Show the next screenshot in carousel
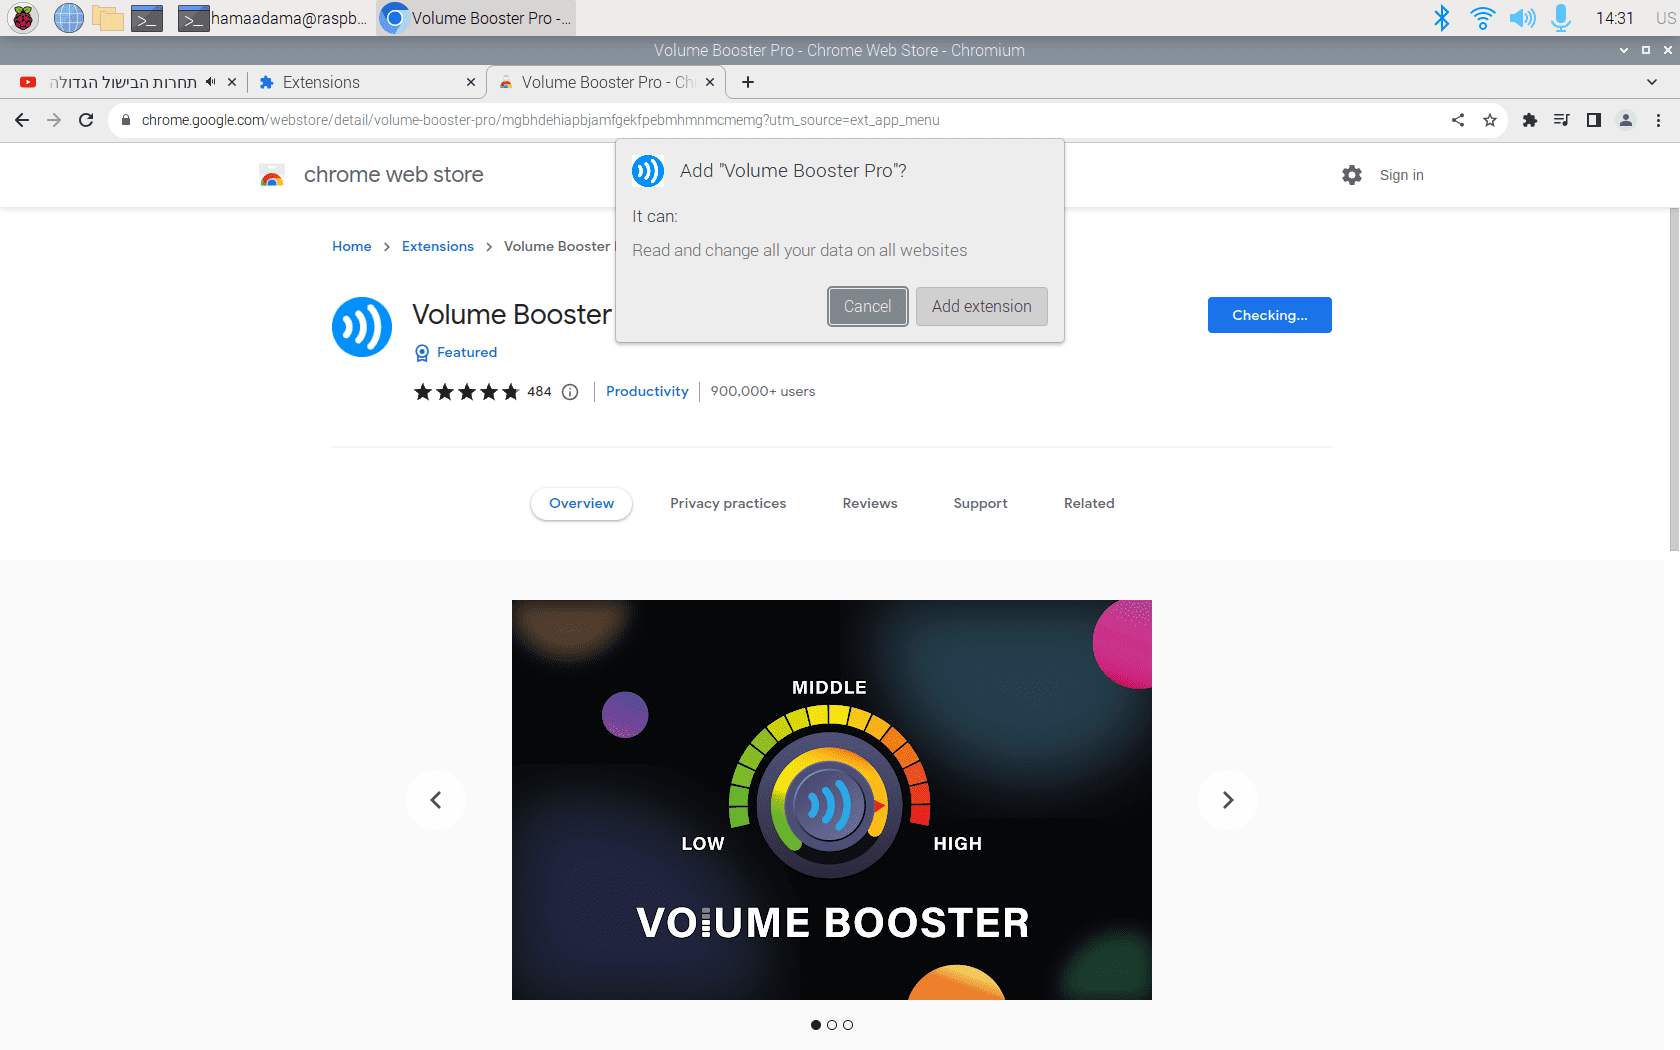Viewport: 1680px width, 1050px height. [x=1228, y=800]
